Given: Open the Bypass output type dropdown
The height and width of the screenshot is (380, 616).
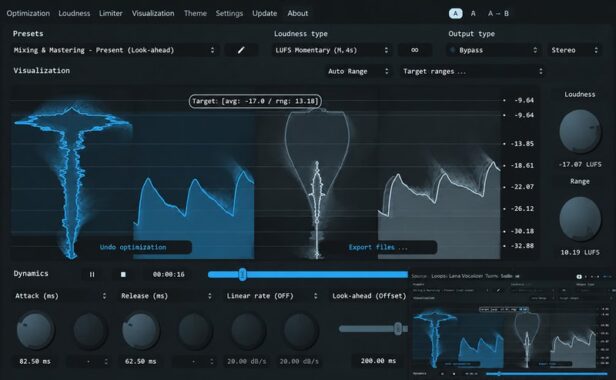Looking at the screenshot, I should coord(494,50).
